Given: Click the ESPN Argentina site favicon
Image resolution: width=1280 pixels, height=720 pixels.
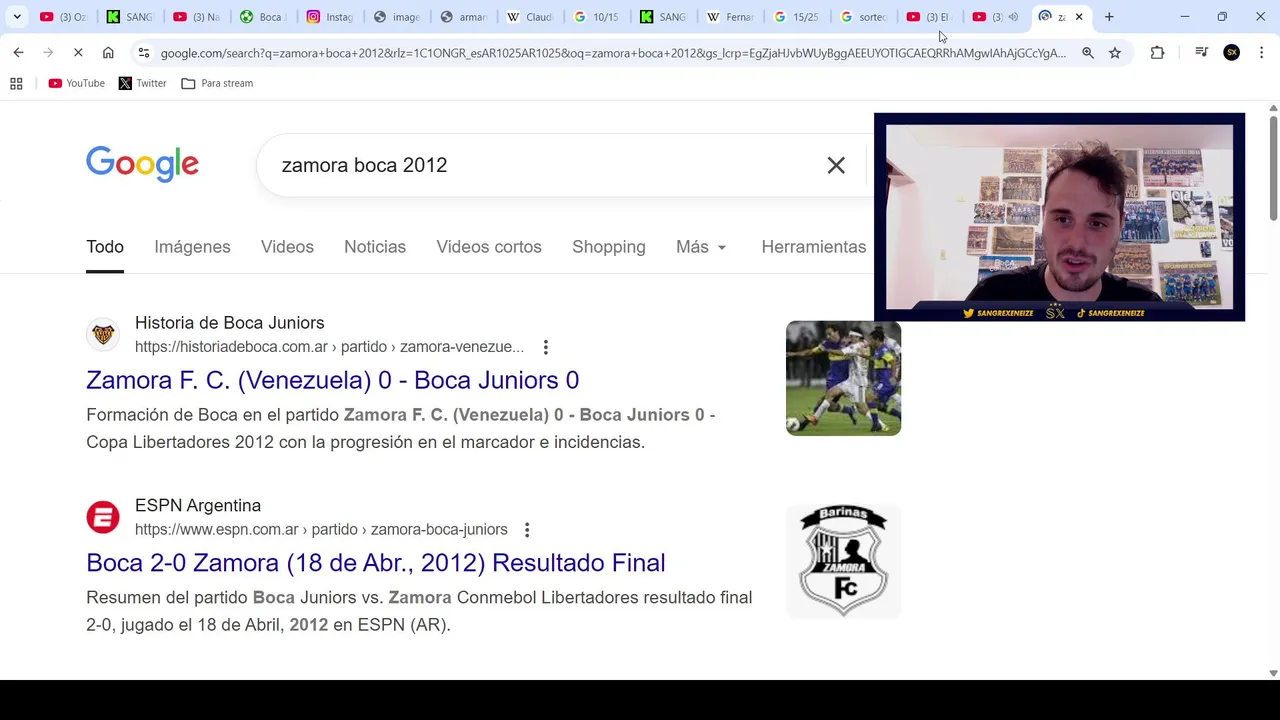Looking at the screenshot, I should (x=102, y=518).
